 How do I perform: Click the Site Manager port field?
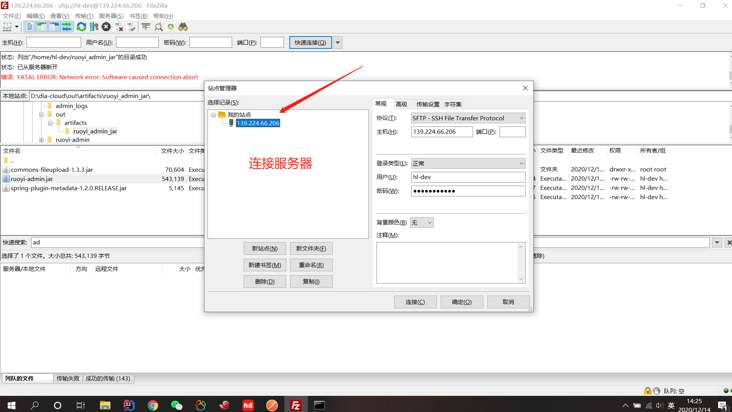512,132
